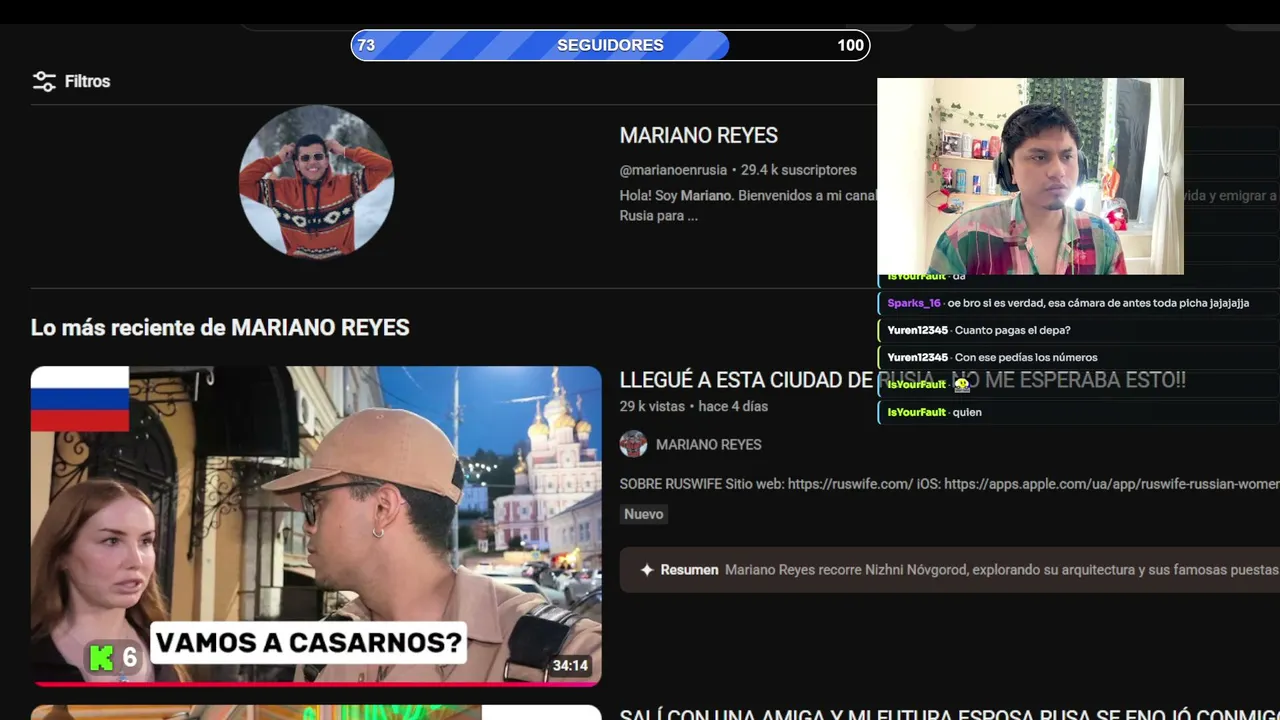1280x720 pixels.
Task: Open the 'LLEGUÉ A ESTA CIUDAD DE RUSIA' video title
Action: click(902, 380)
